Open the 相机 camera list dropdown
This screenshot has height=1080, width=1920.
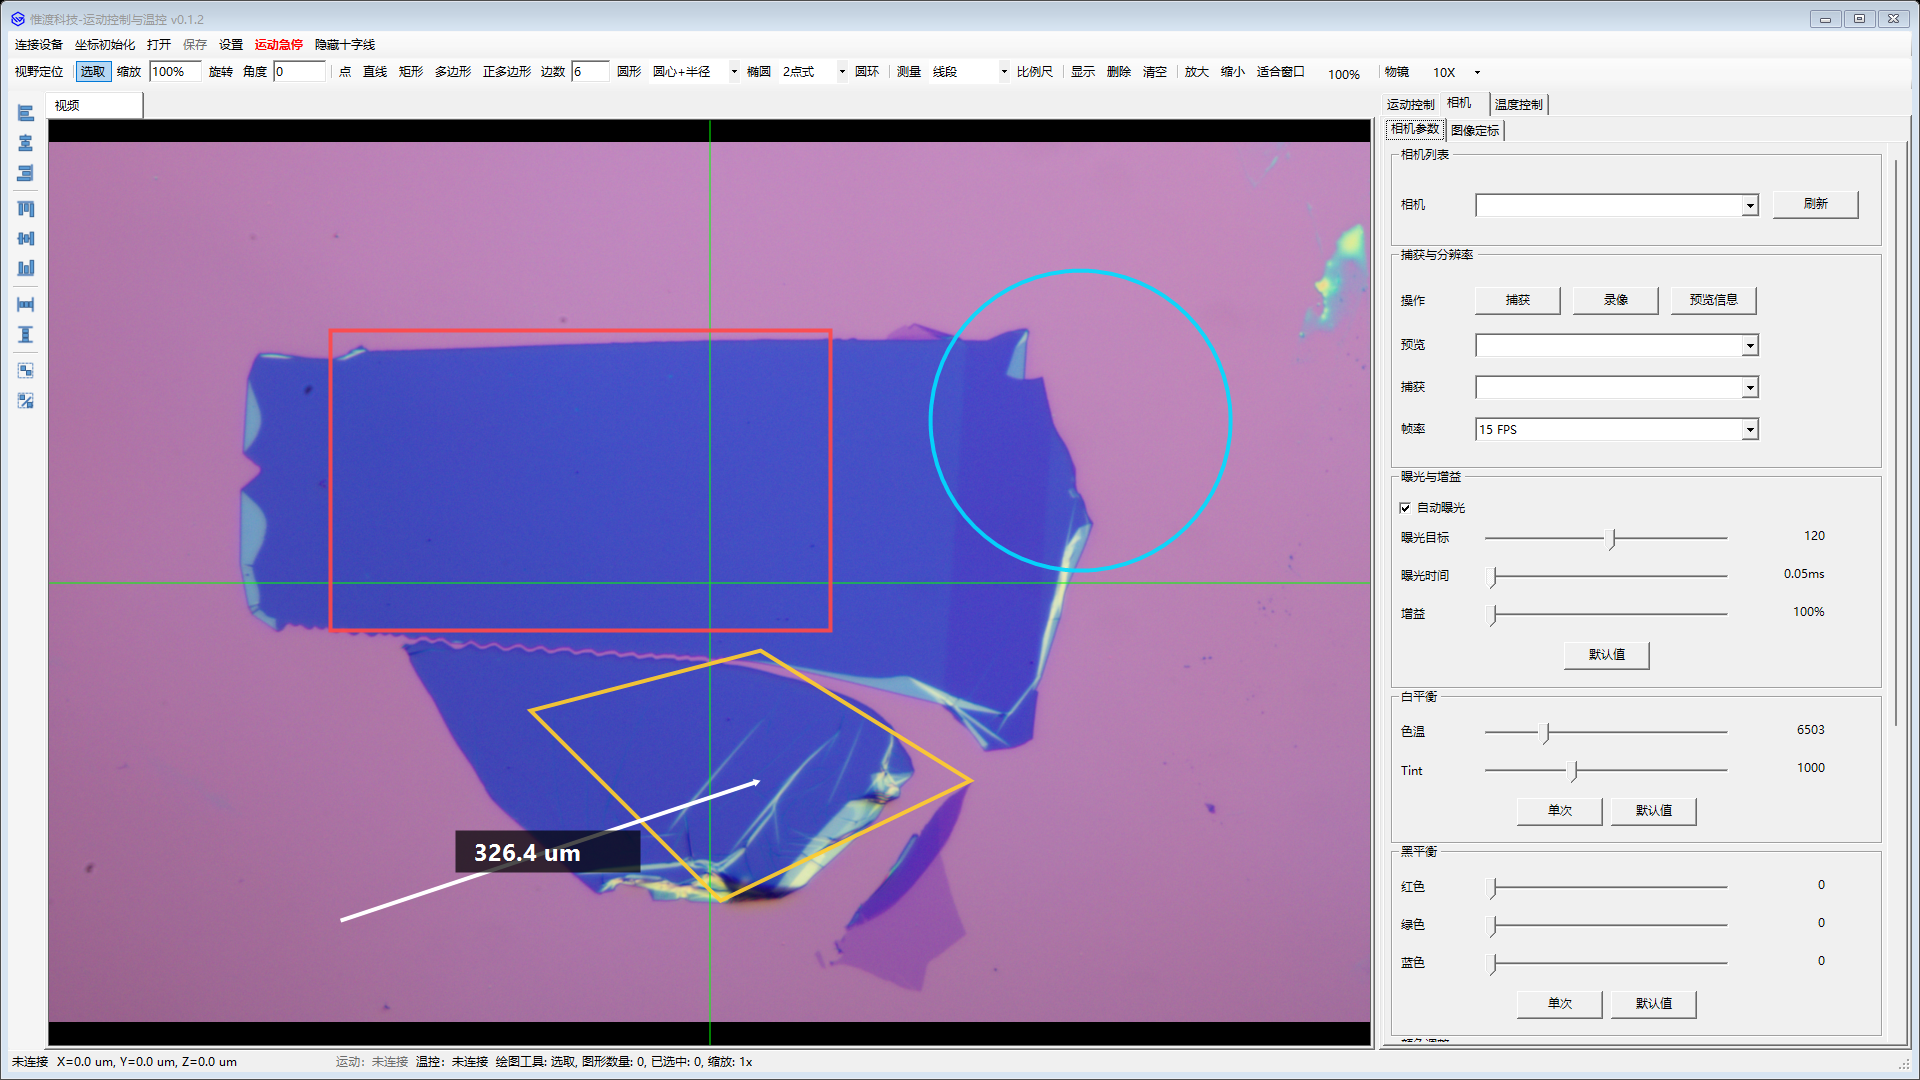coord(1749,205)
